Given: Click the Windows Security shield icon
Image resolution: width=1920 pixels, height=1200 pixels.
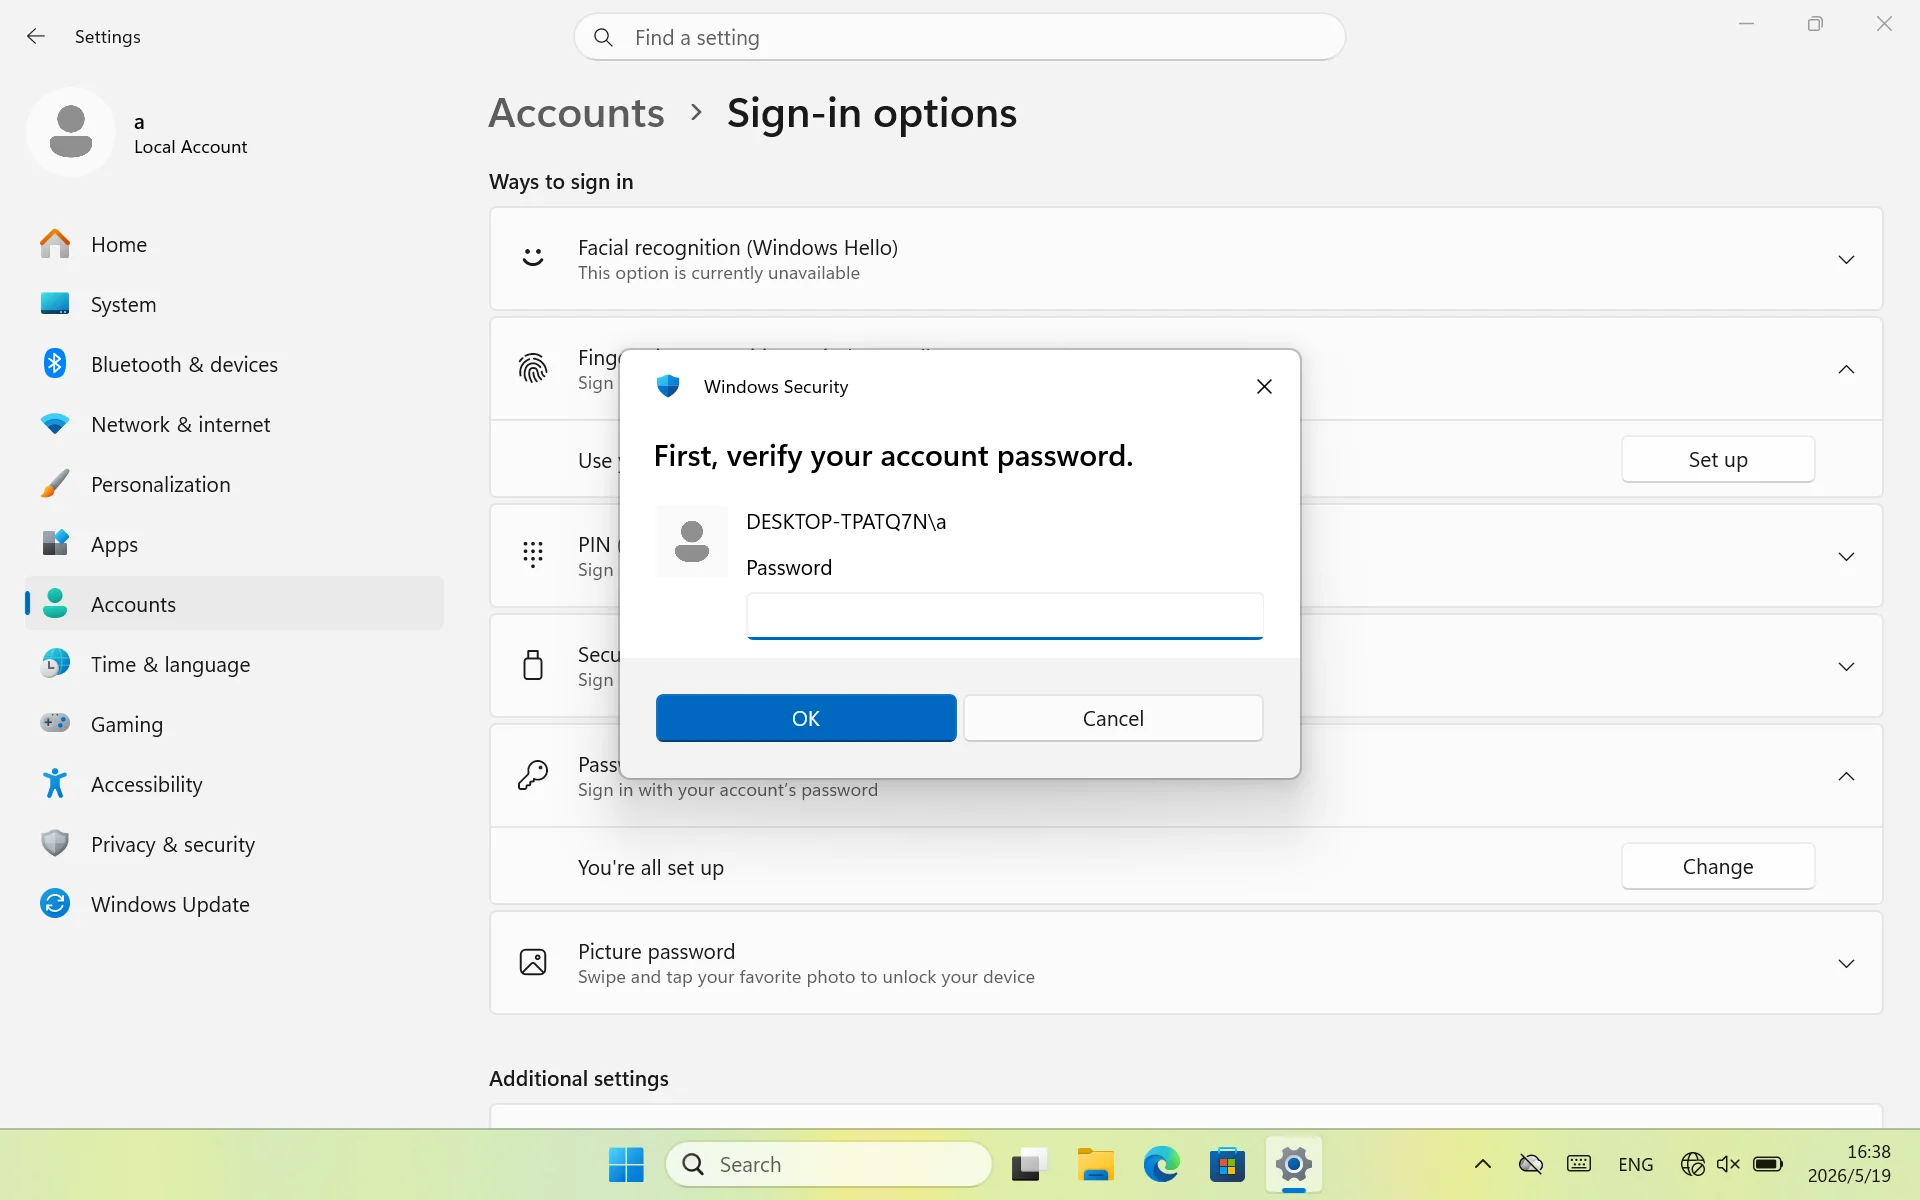Looking at the screenshot, I should [668, 386].
